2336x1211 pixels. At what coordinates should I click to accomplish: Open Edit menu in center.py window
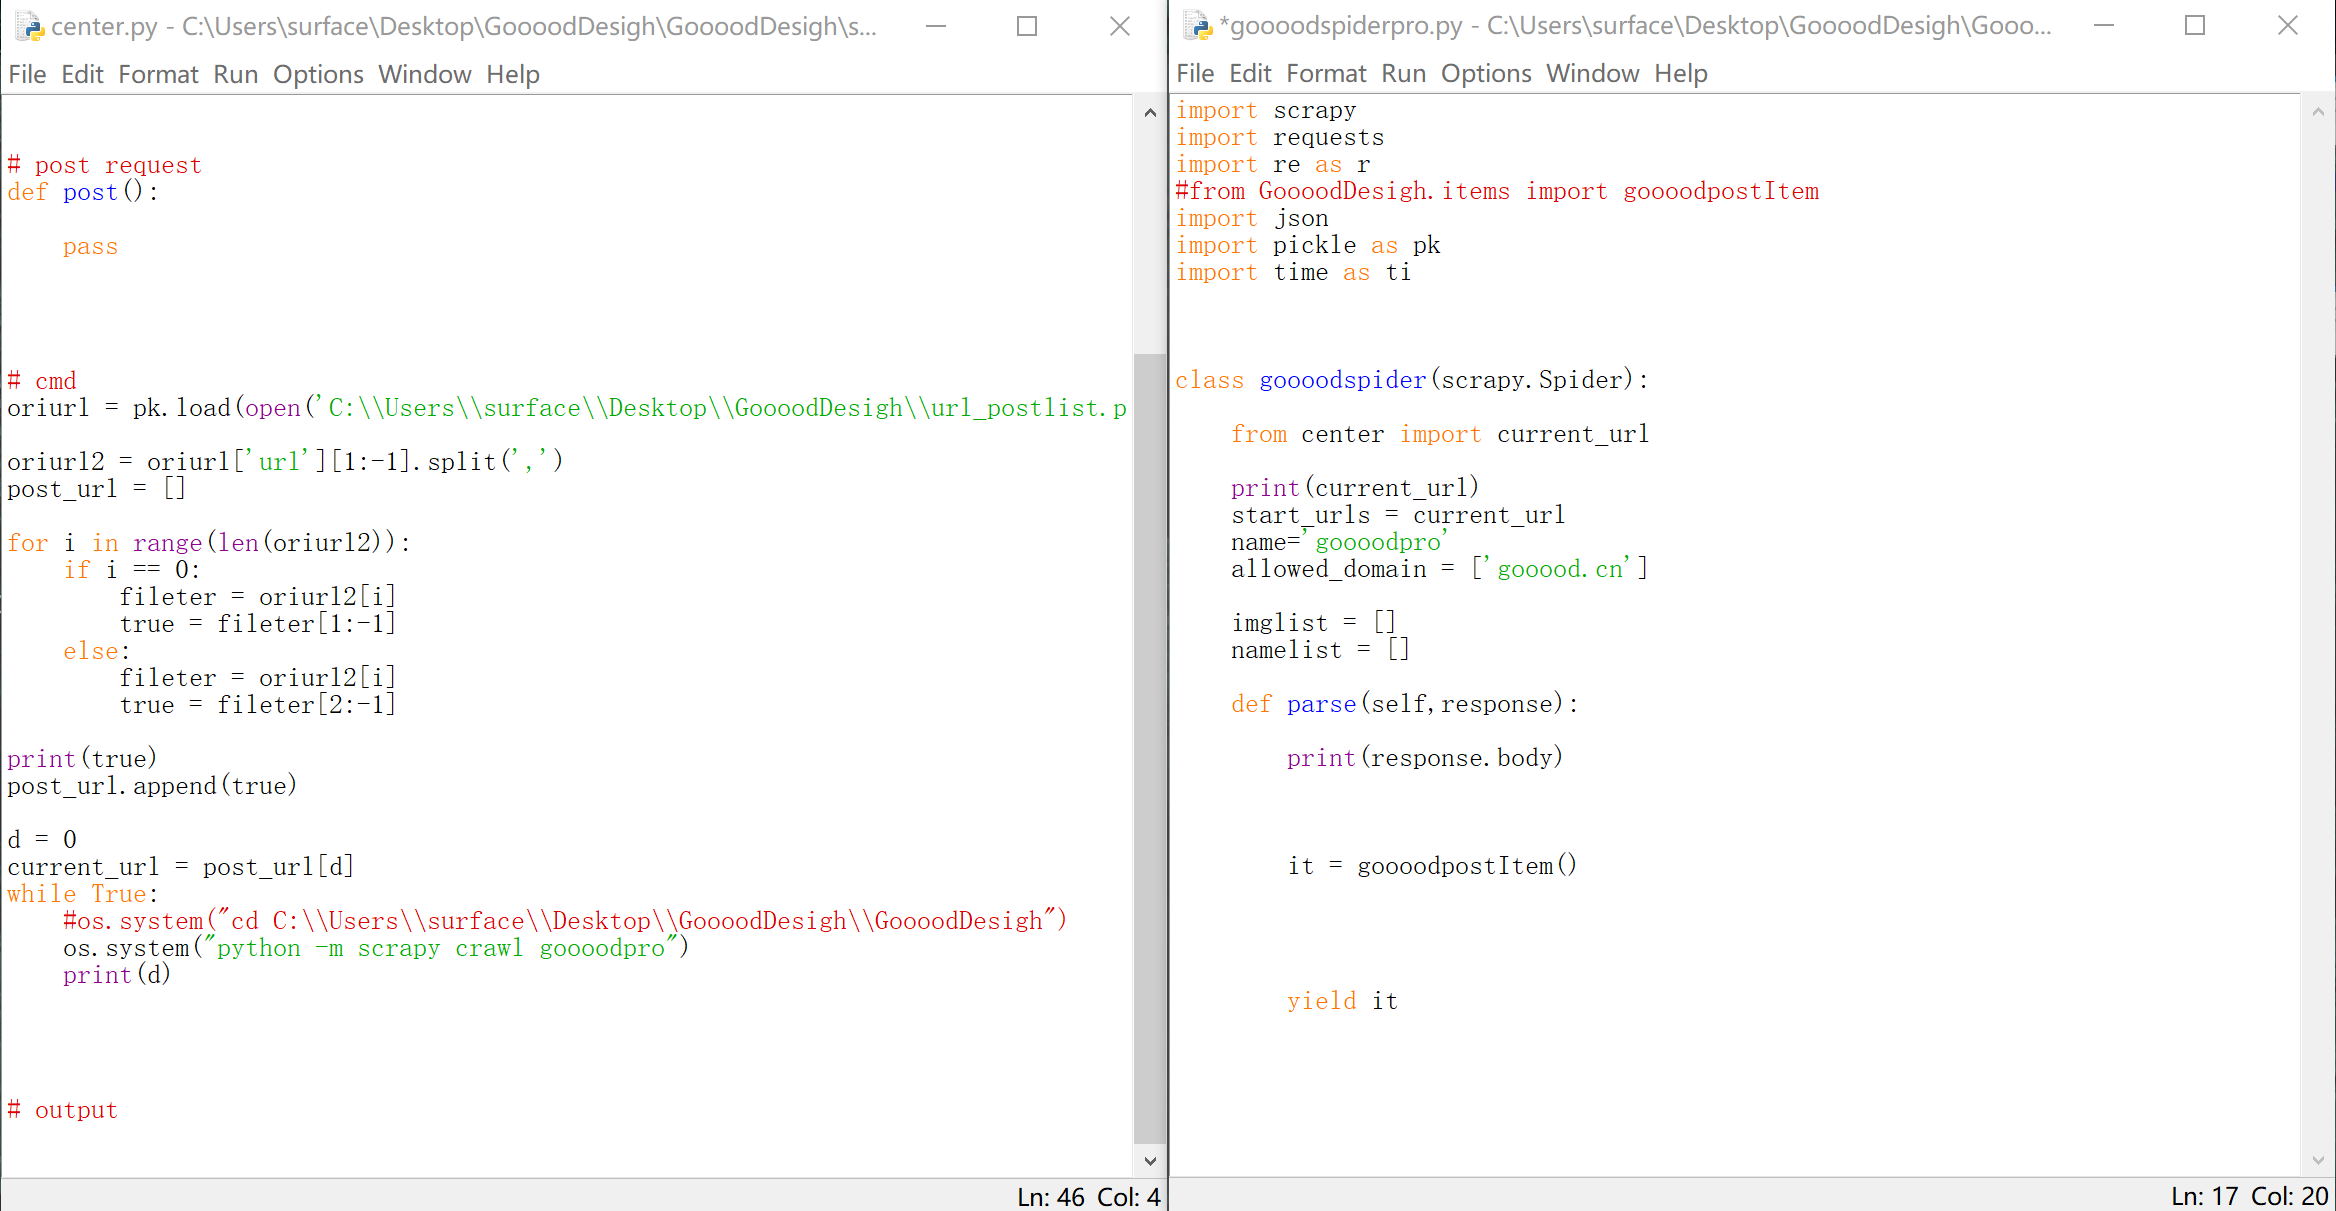(82, 74)
